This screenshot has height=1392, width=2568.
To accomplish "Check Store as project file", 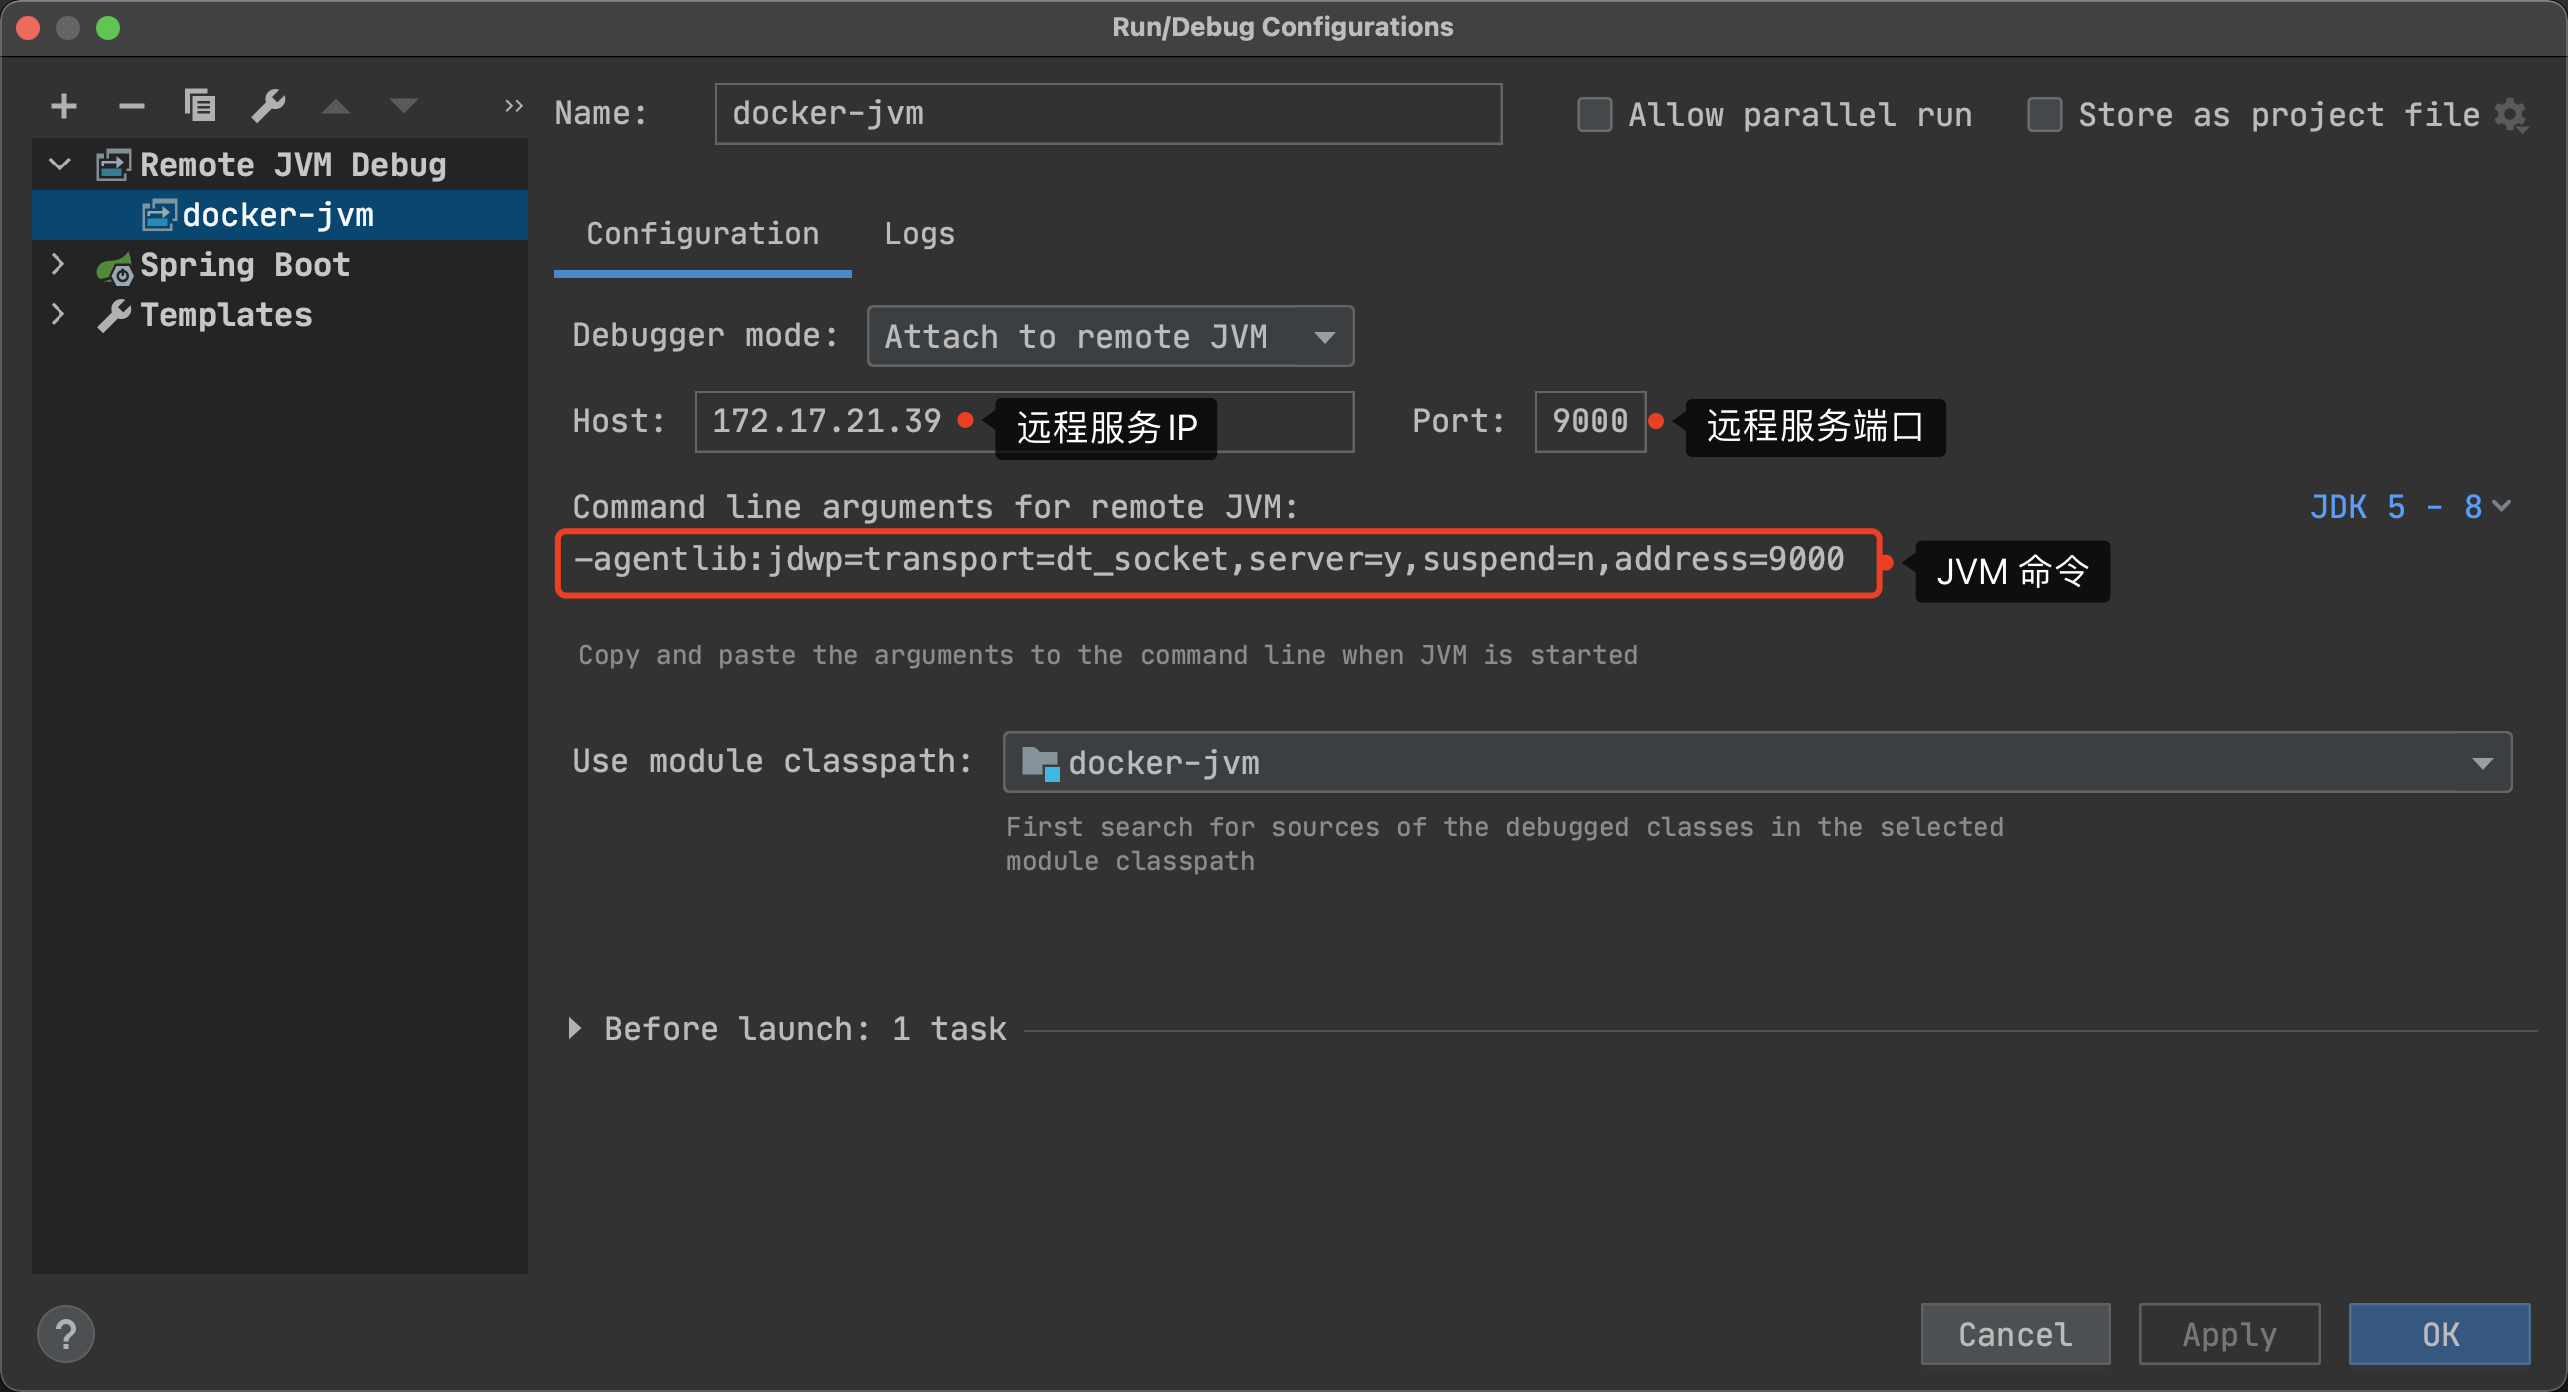I will [2044, 115].
